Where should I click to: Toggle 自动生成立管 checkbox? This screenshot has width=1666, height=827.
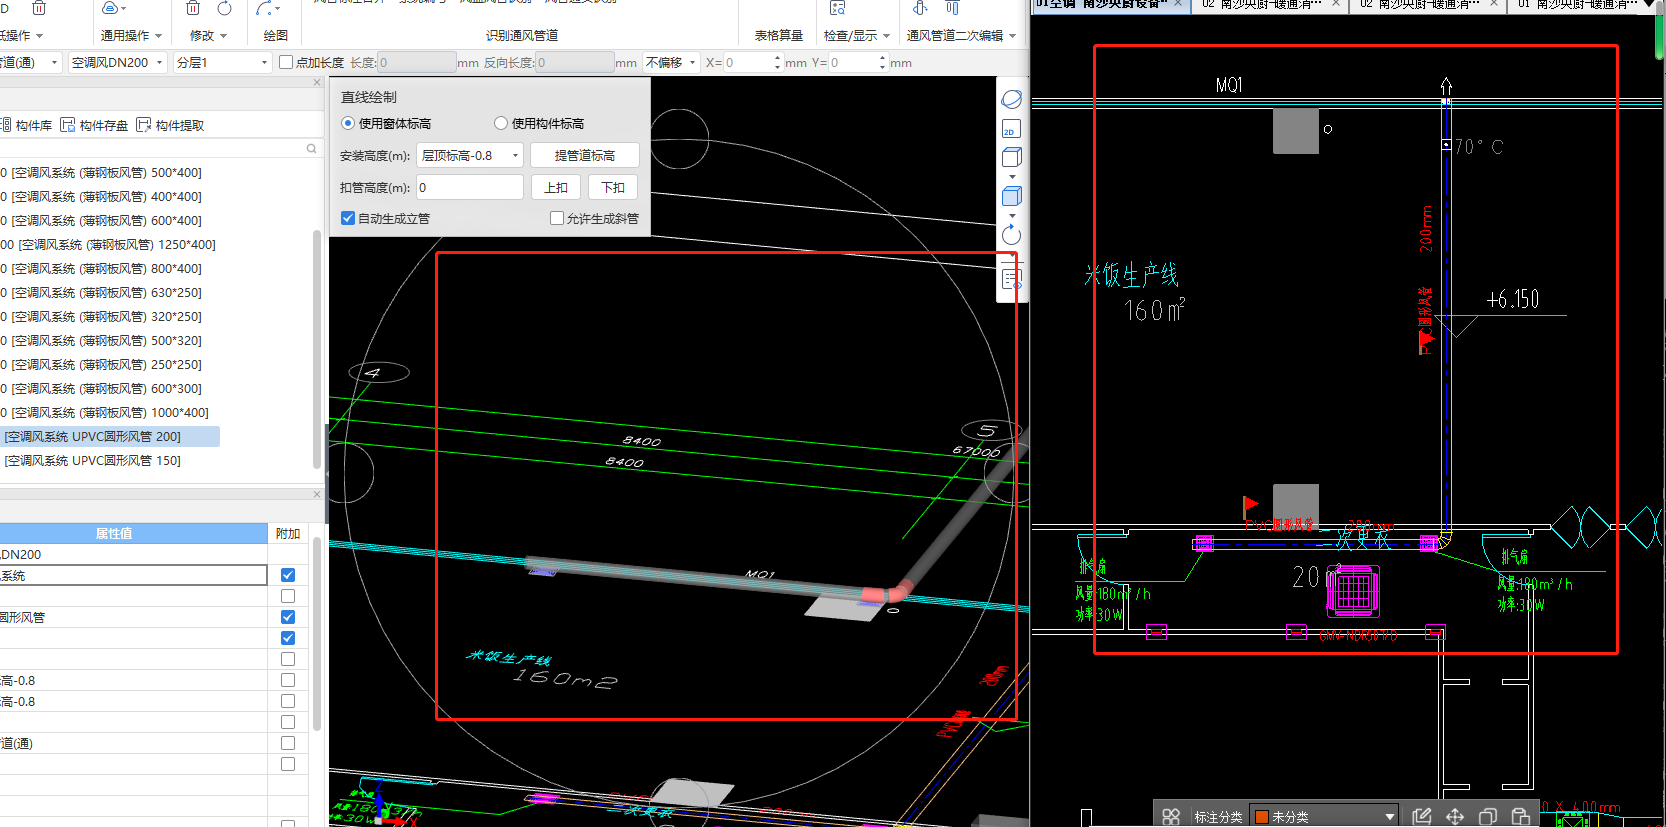[x=348, y=218]
